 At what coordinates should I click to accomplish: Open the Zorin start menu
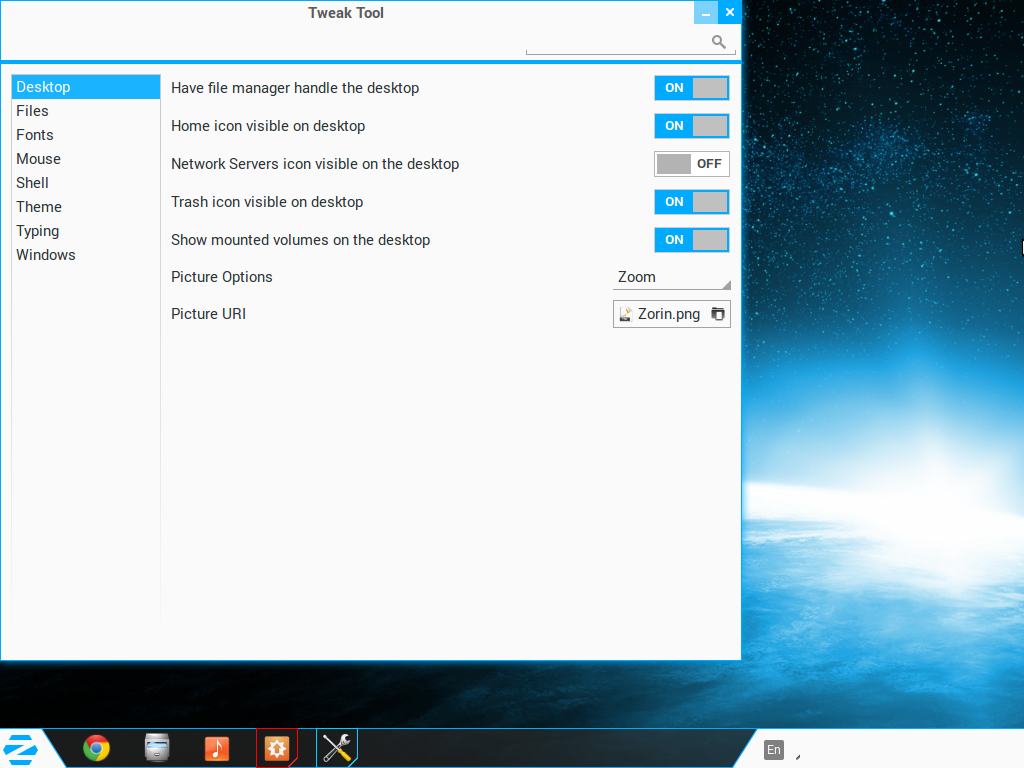(x=20, y=748)
